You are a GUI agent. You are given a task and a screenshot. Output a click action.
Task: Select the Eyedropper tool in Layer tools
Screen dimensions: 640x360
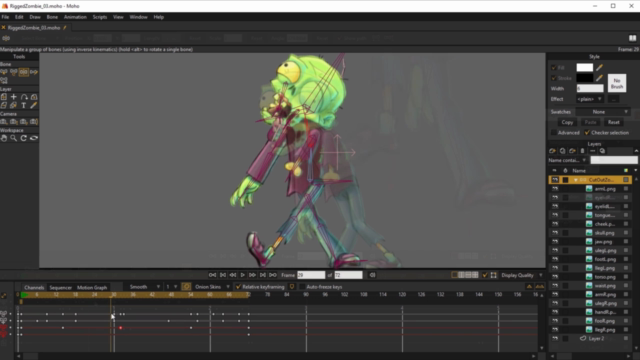[34, 106]
